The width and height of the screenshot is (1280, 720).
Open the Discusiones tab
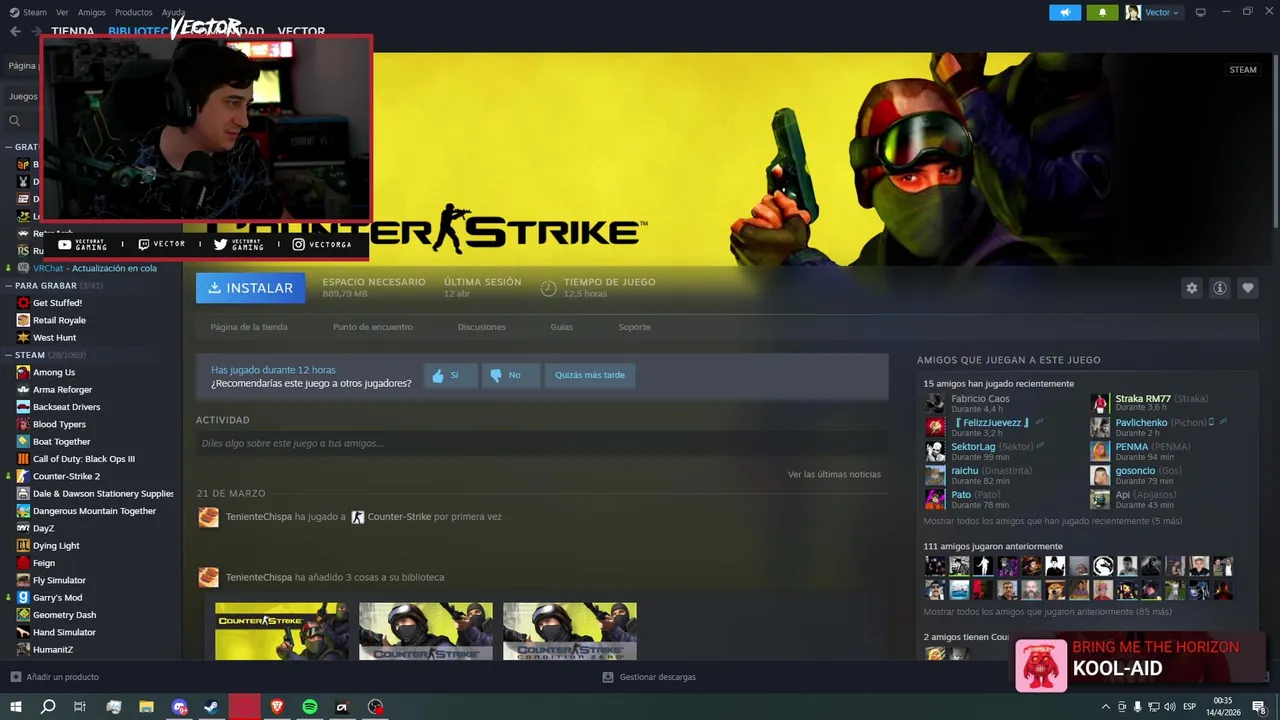[x=481, y=327]
